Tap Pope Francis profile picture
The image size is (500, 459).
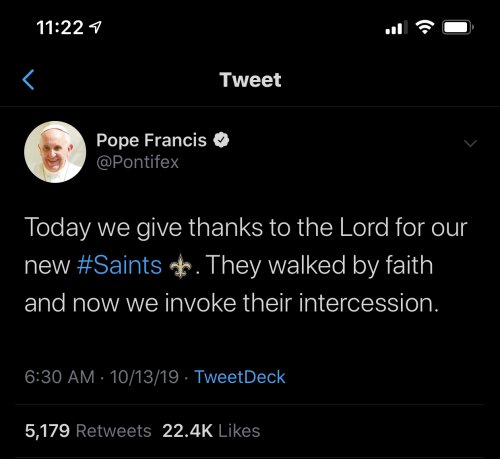click(55, 152)
